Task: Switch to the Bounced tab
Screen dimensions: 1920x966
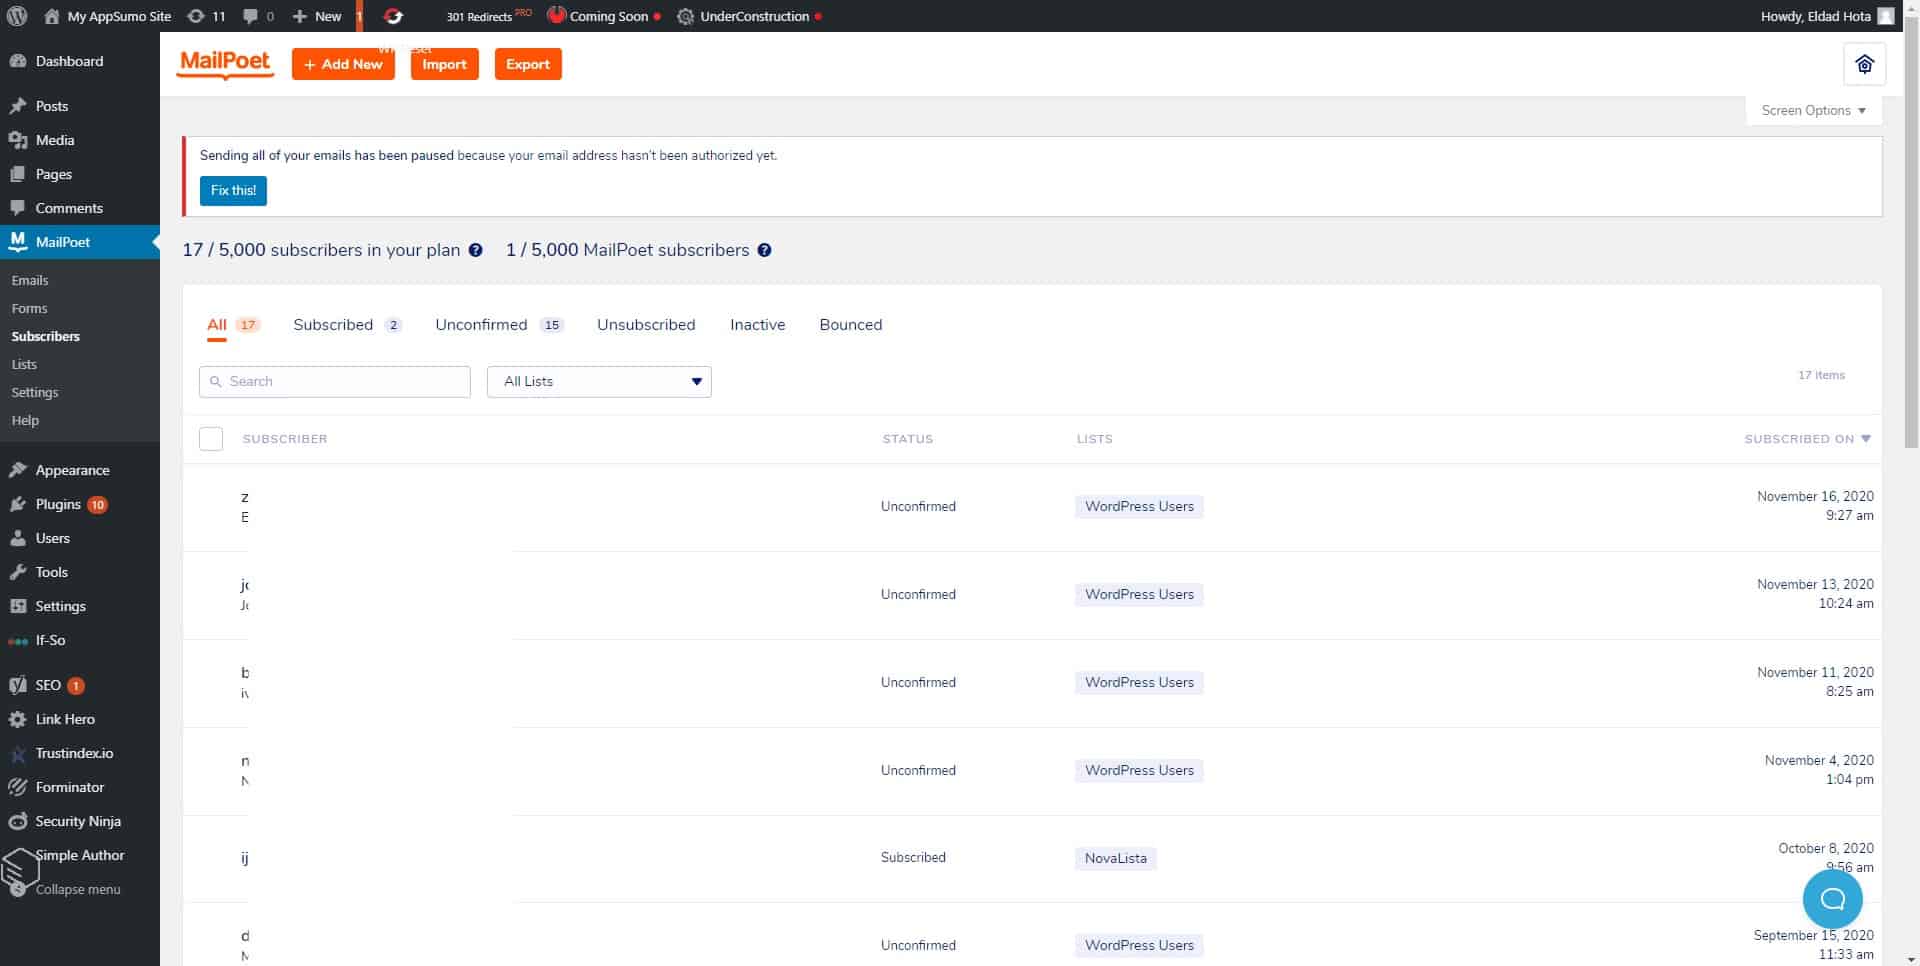Action: (x=850, y=325)
